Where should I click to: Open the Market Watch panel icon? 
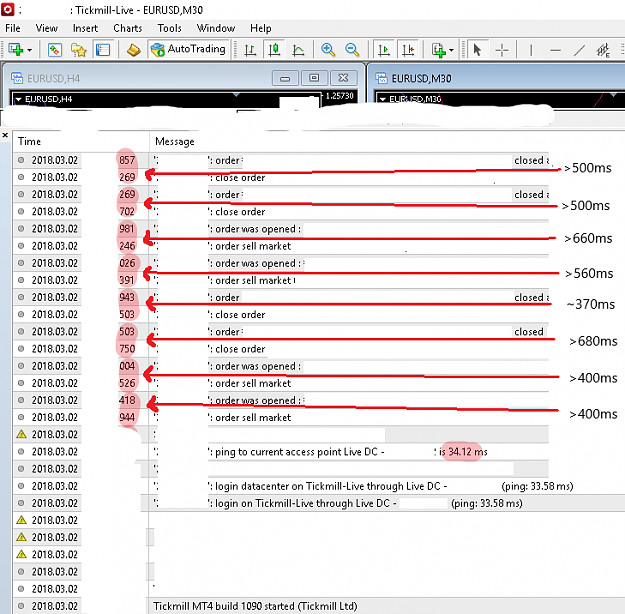(55, 50)
